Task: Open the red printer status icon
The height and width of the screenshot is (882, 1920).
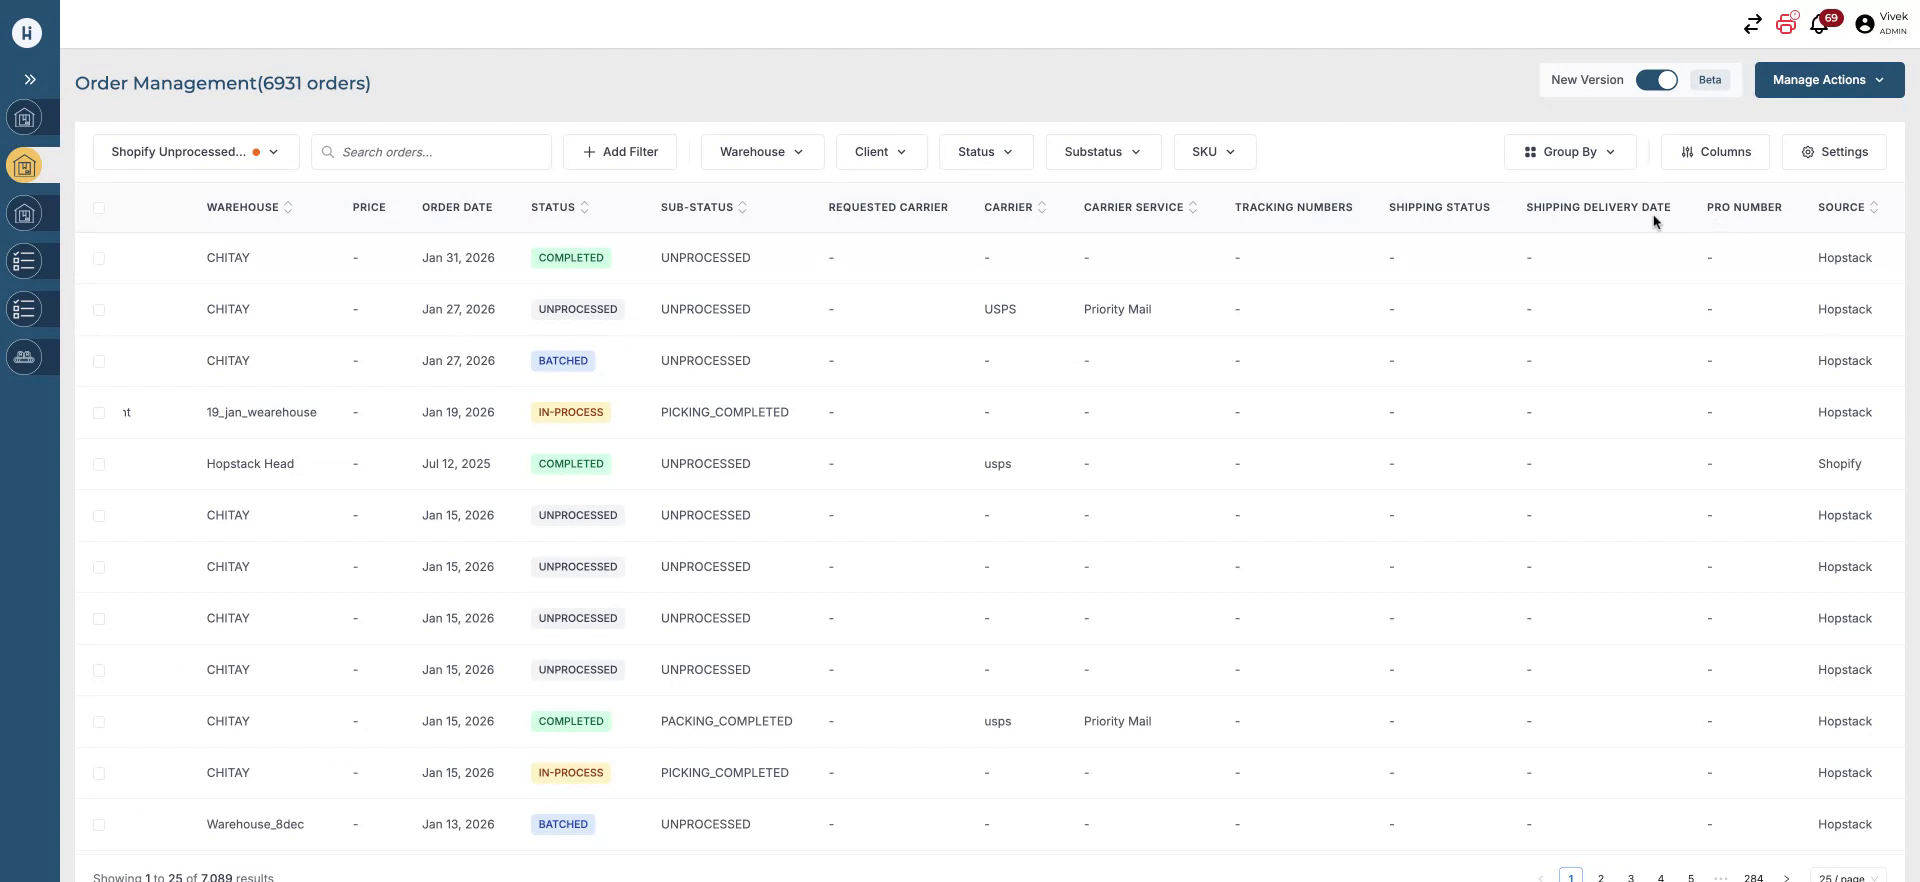Action: click(x=1786, y=24)
